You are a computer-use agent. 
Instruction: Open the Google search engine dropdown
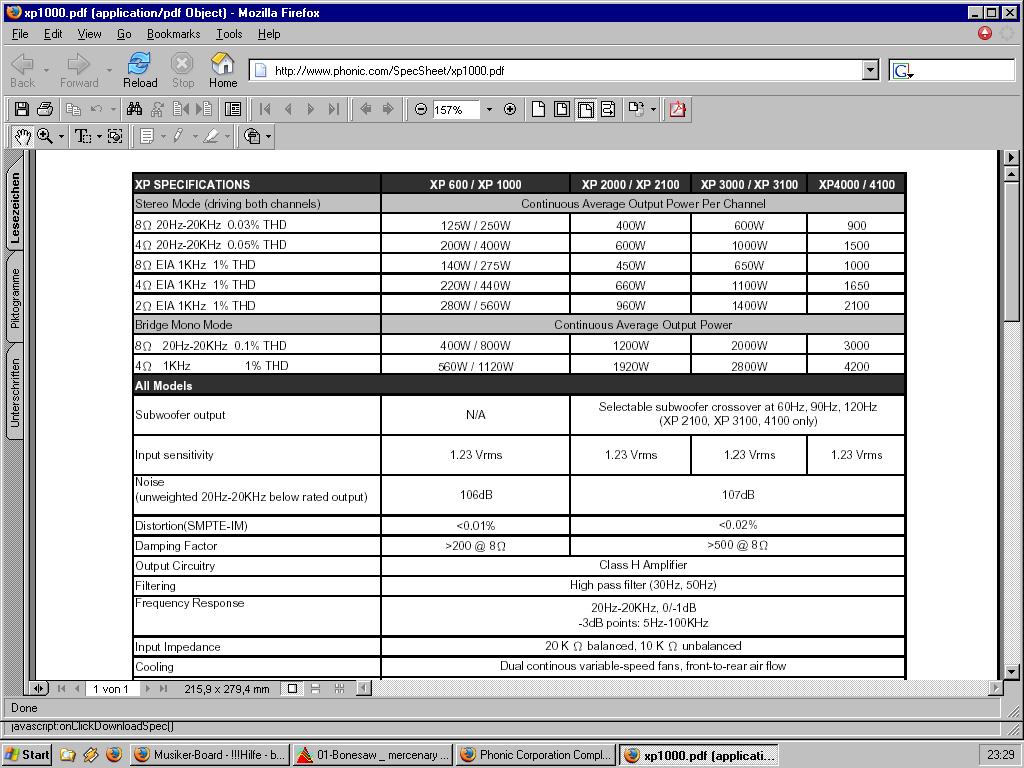click(903, 71)
